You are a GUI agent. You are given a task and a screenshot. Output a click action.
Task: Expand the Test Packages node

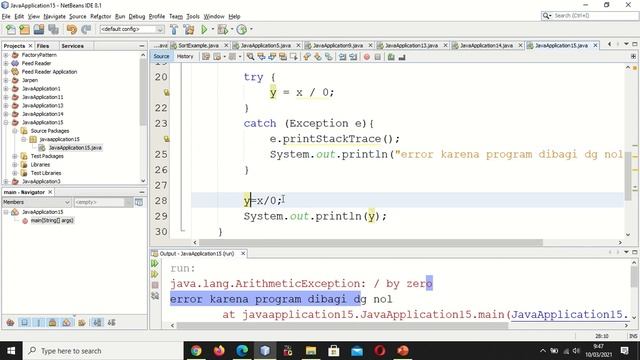point(15,156)
